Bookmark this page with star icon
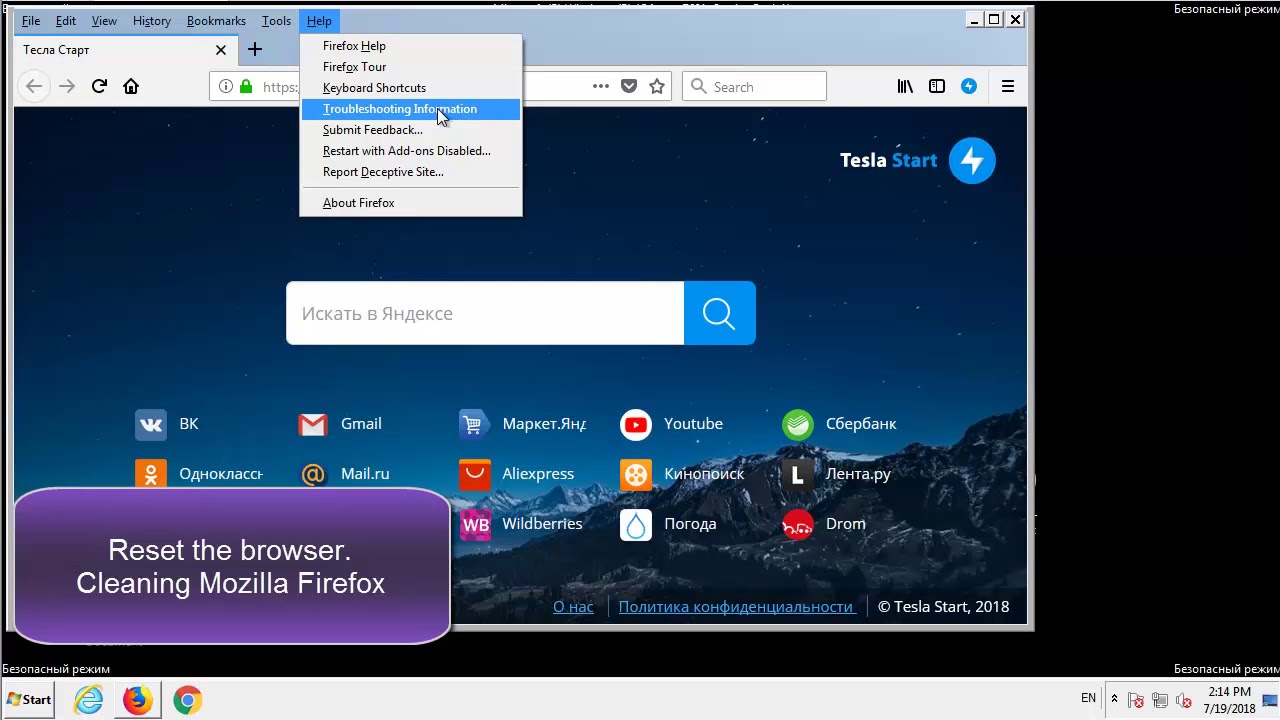The height and width of the screenshot is (720, 1280). tap(657, 86)
